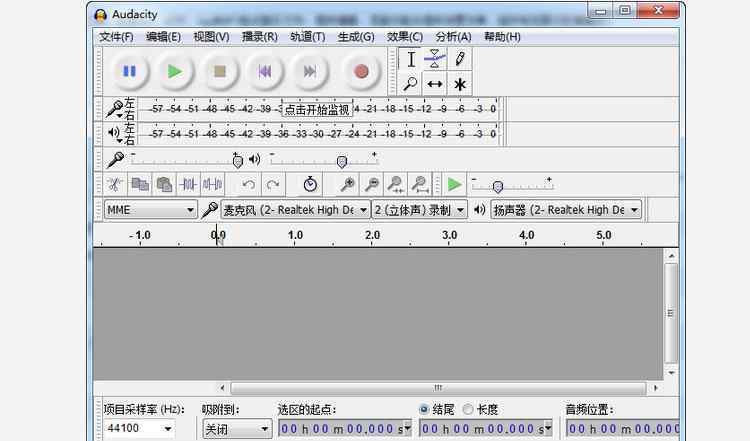Image resolution: width=750 pixels, height=441 pixels.
Task: Click the Zoom In magnifier icon
Action: (348, 185)
